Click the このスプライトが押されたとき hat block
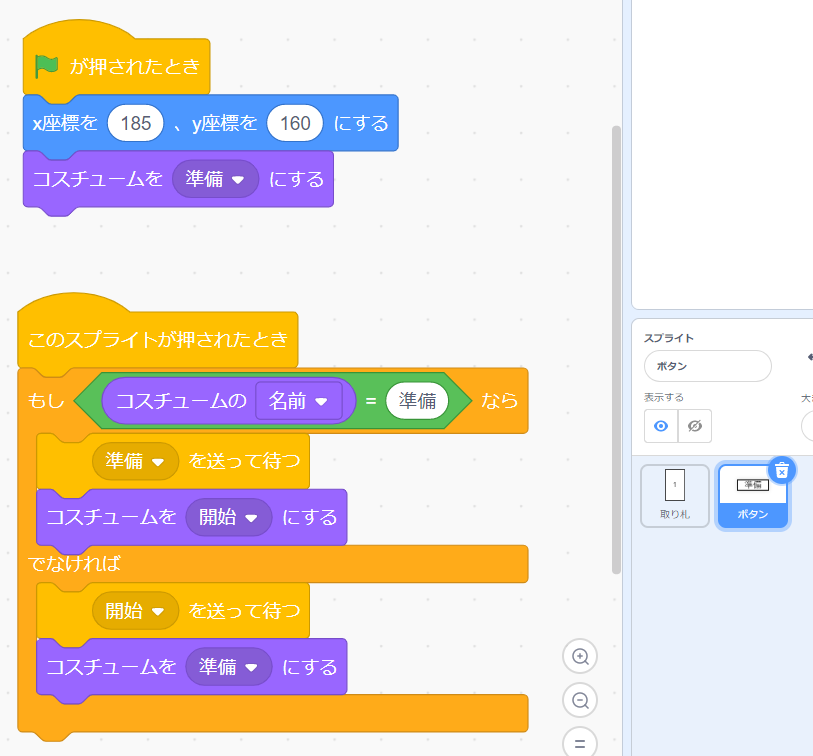 158,340
